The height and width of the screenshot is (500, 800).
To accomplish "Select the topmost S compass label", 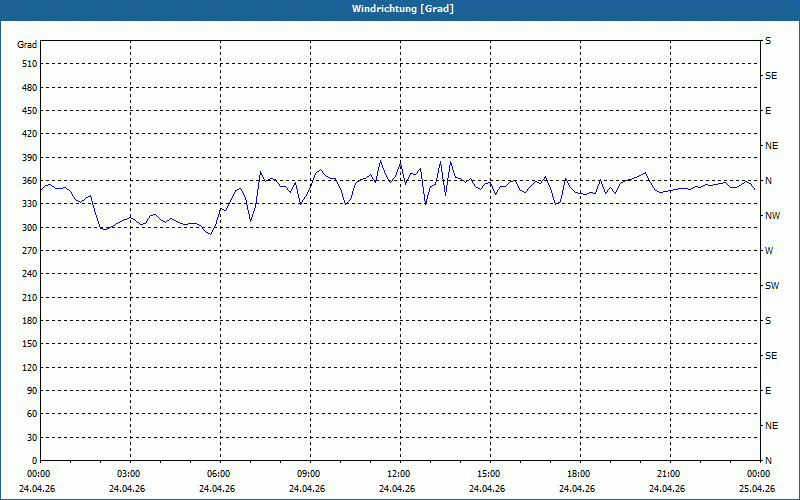I will (x=768, y=41).
